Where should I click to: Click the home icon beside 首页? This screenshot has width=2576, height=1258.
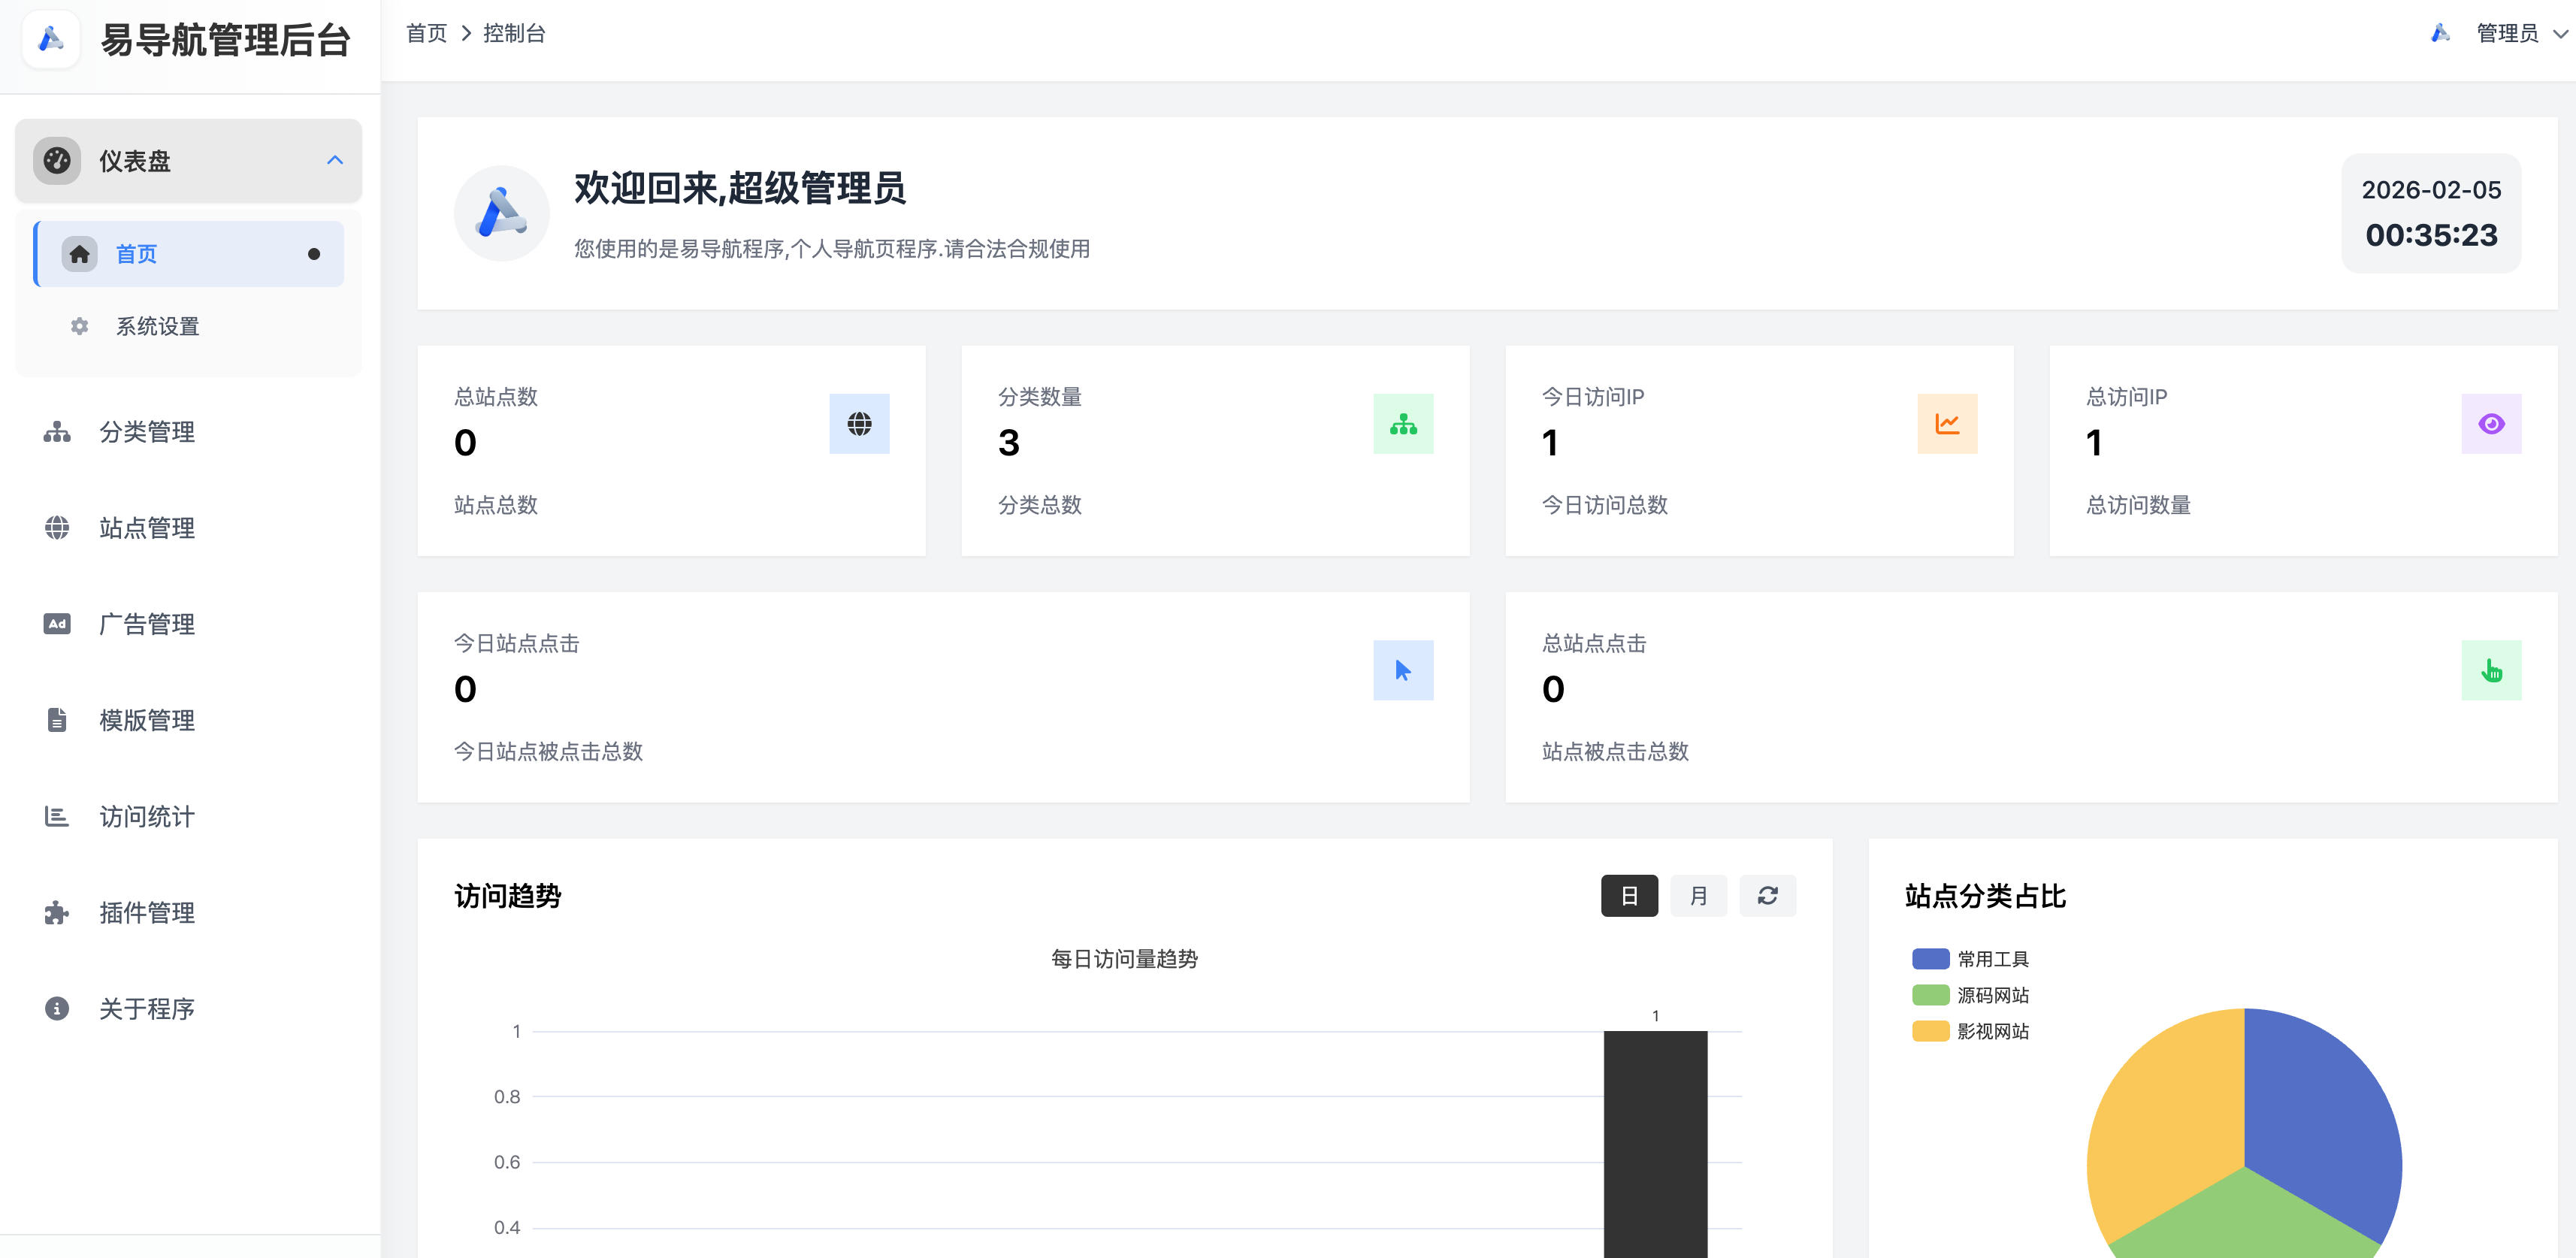80,254
